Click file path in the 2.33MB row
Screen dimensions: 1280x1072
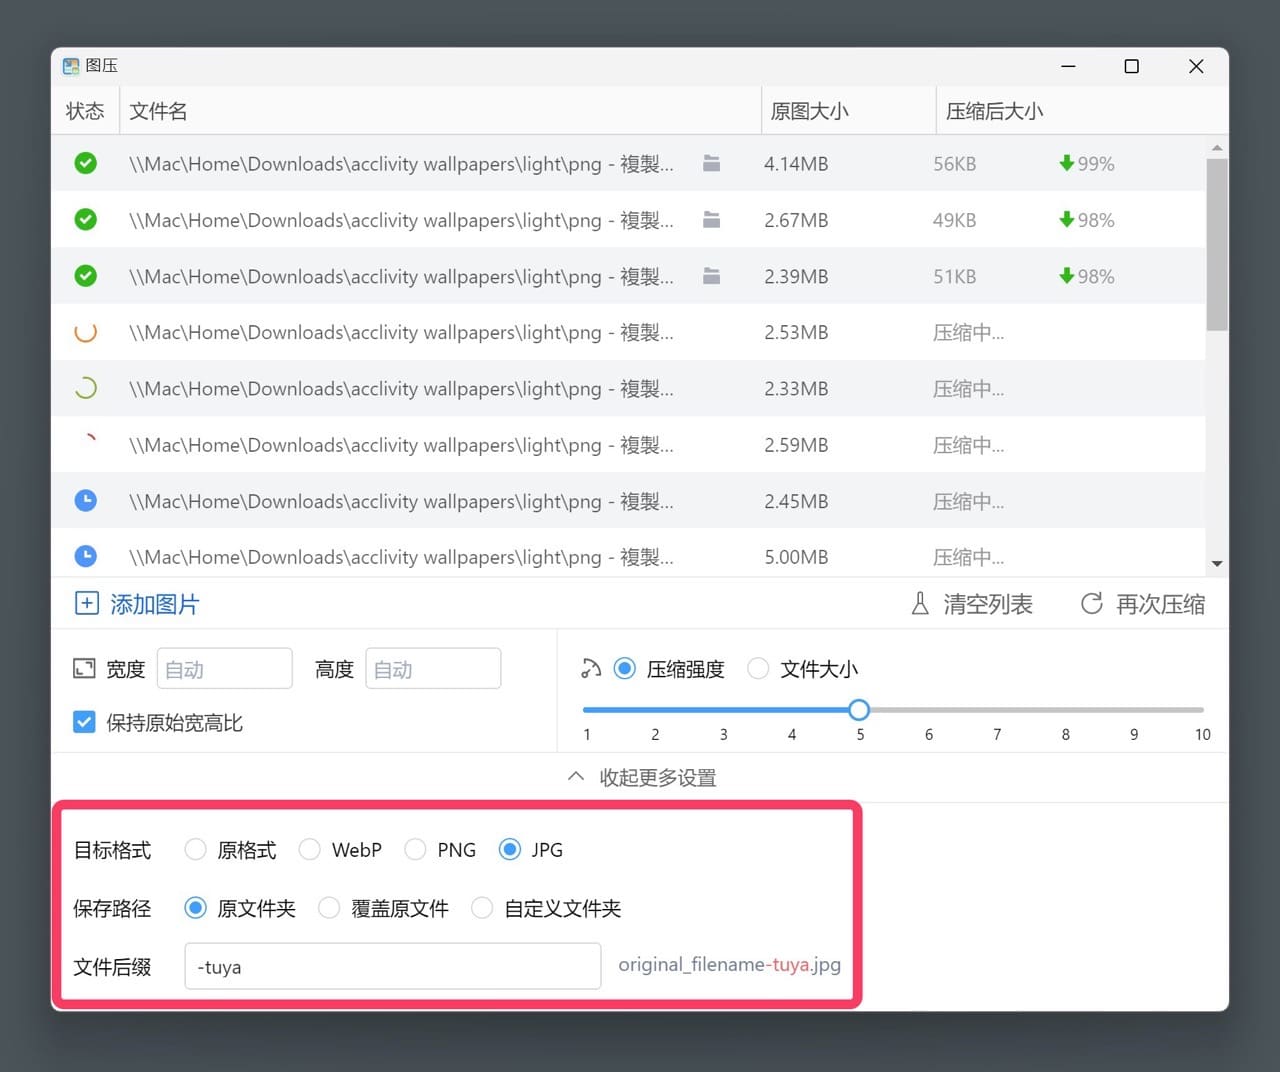point(401,389)
